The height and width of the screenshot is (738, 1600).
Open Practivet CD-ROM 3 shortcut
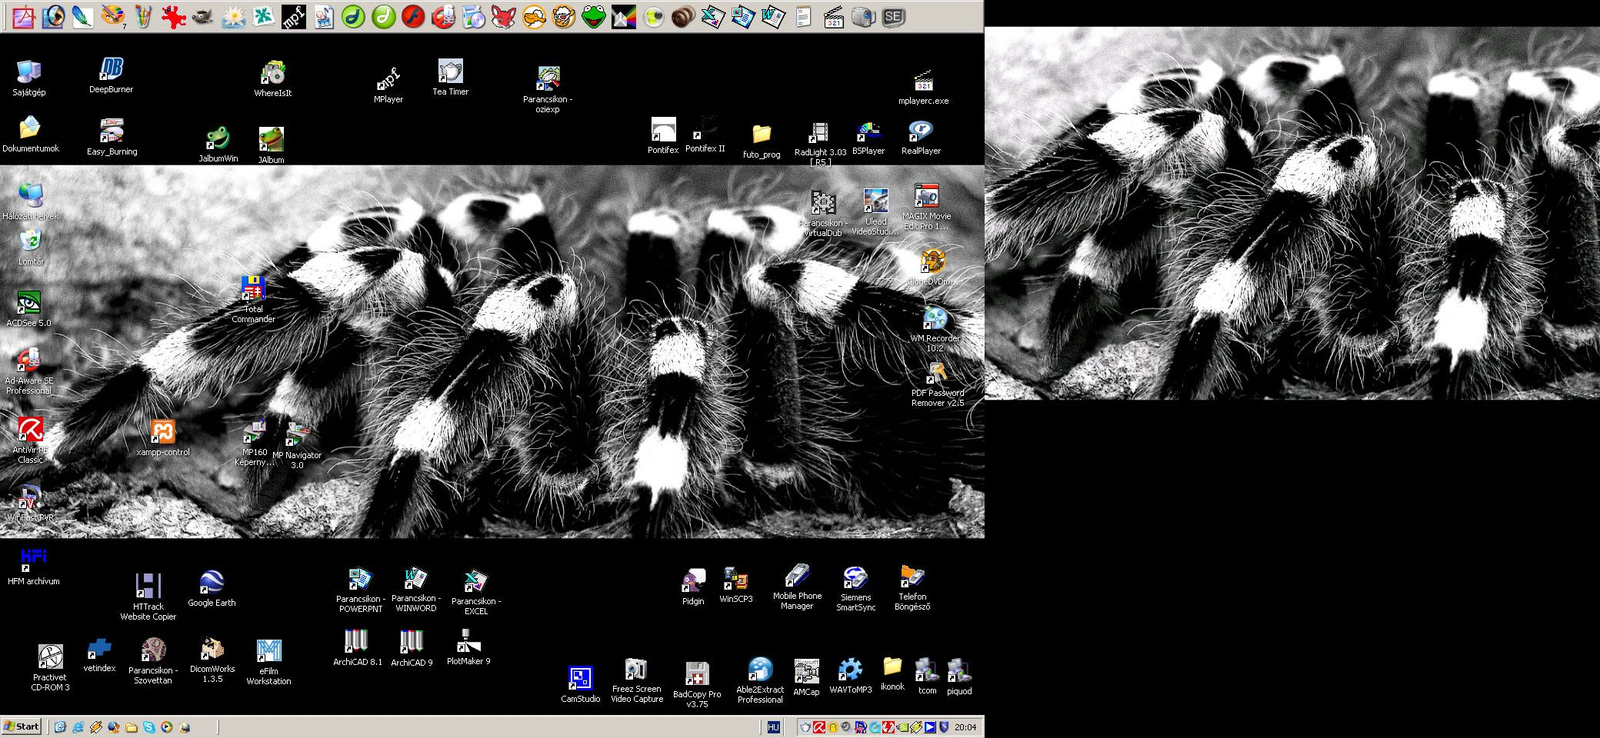(50, 668)
